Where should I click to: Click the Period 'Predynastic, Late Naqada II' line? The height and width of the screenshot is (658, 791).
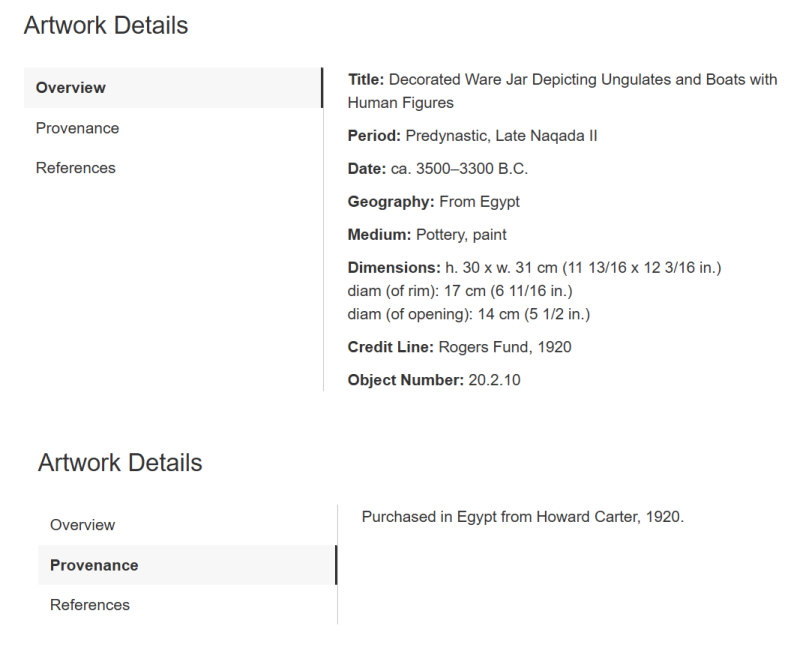pos(472,136)
